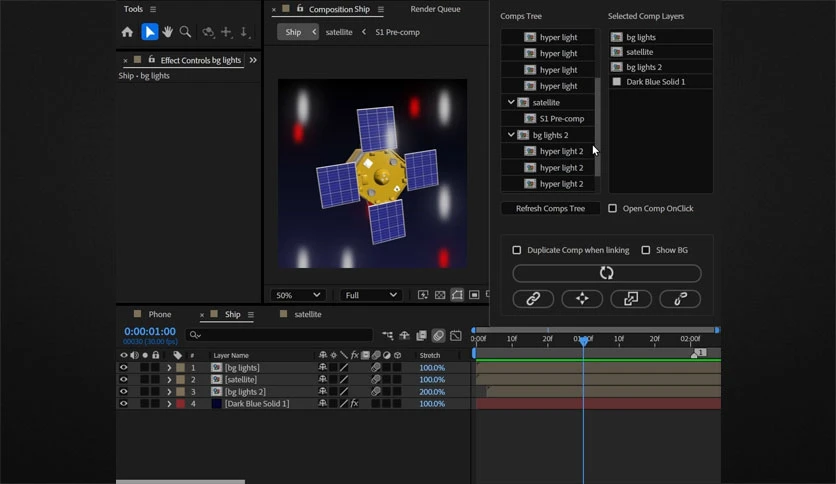The height and width of the screenshot is (484, 836).
Task: Enable Show BG checkbox
Action: [646, 250]
